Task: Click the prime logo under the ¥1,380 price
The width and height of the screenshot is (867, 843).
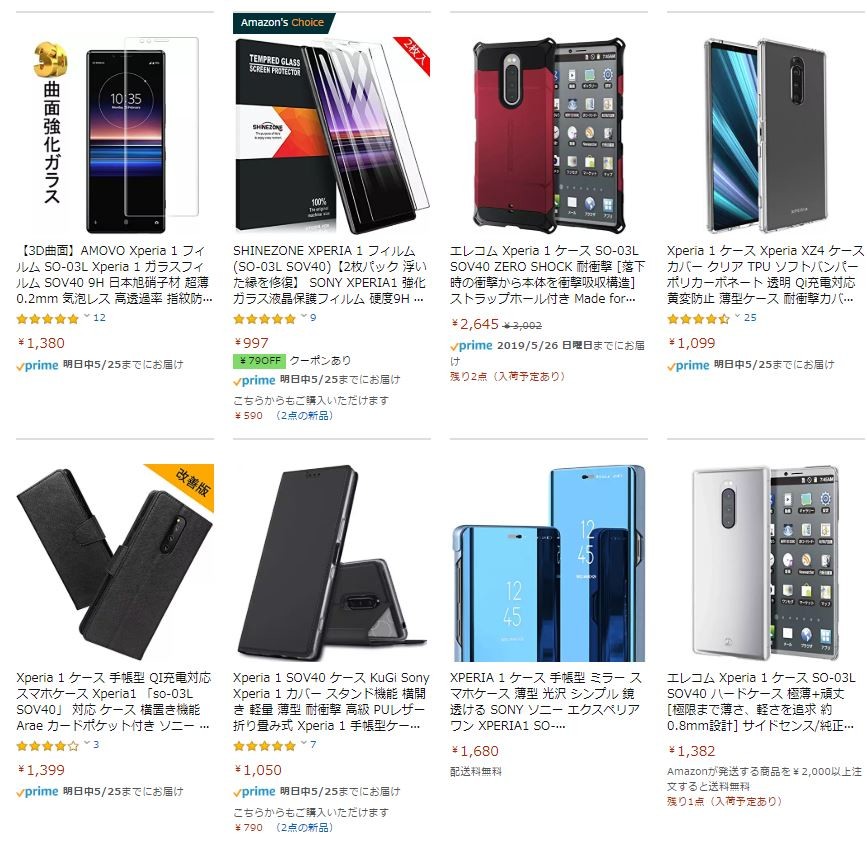Action: 37,365
